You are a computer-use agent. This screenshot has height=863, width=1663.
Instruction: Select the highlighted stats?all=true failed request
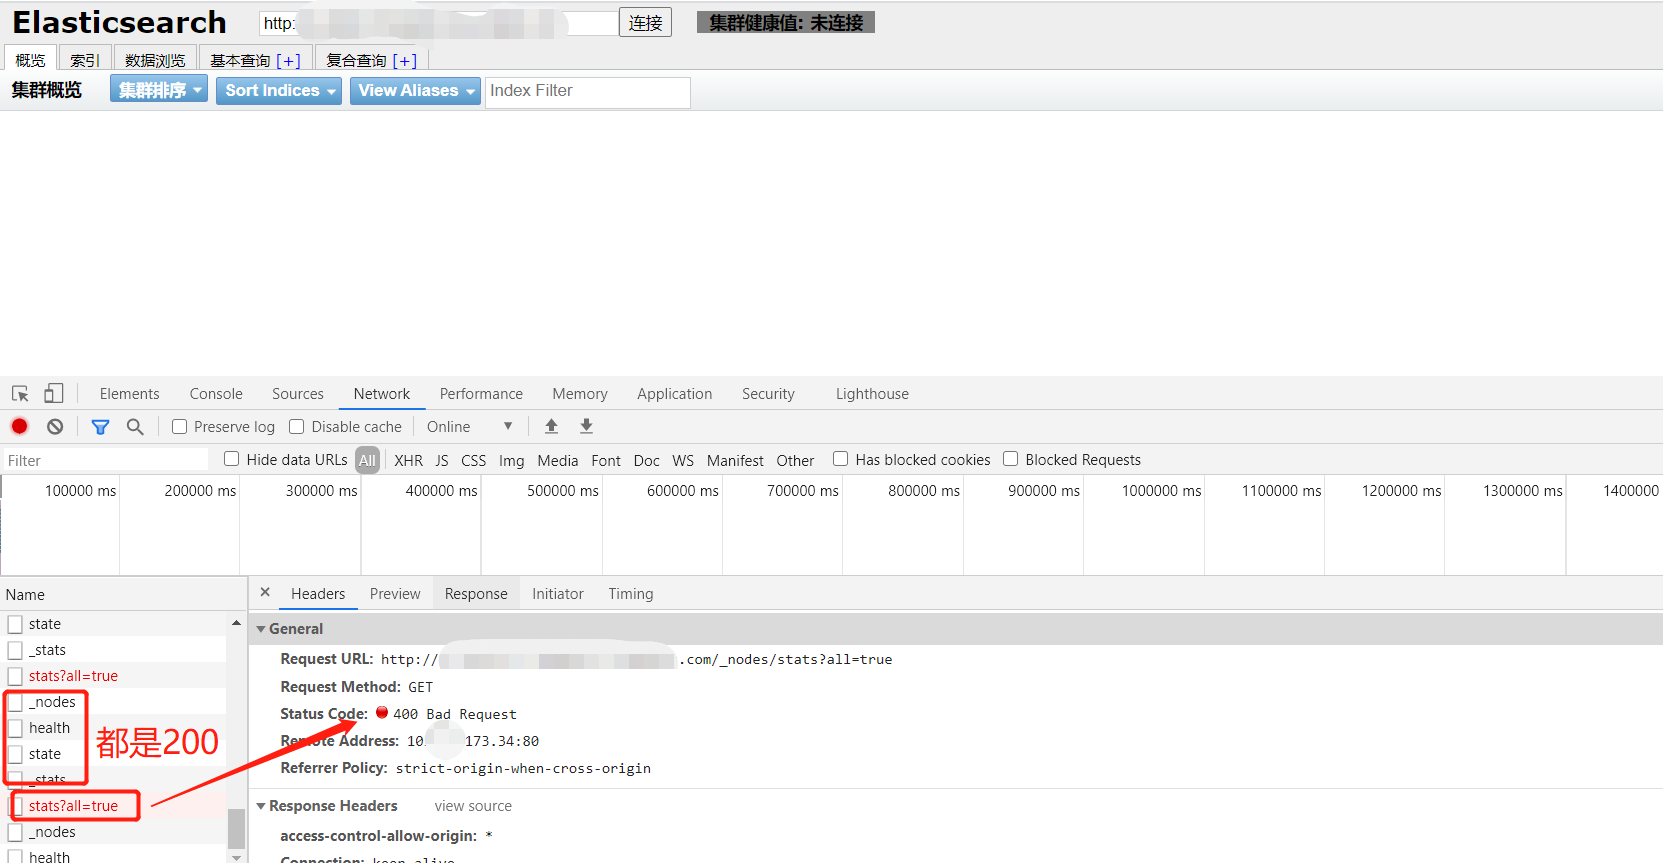[113, 806]
